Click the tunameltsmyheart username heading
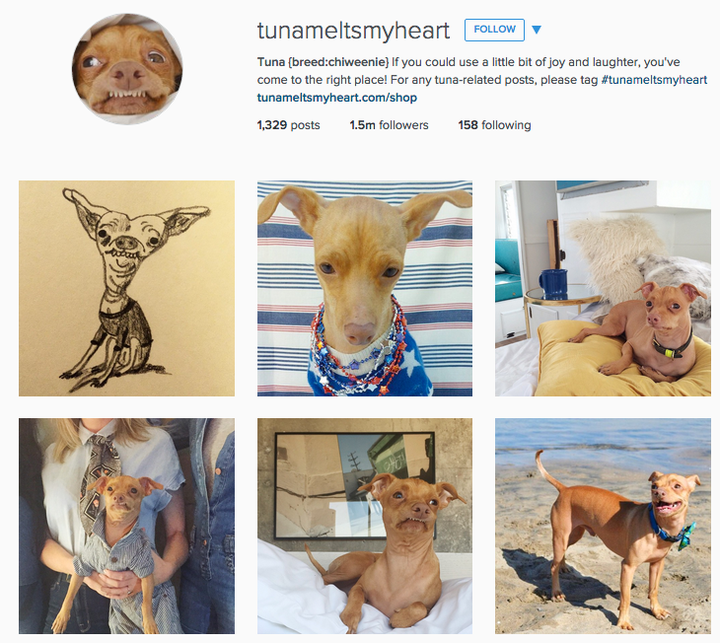This screenshot has width=720, height=643. point(353,31)
